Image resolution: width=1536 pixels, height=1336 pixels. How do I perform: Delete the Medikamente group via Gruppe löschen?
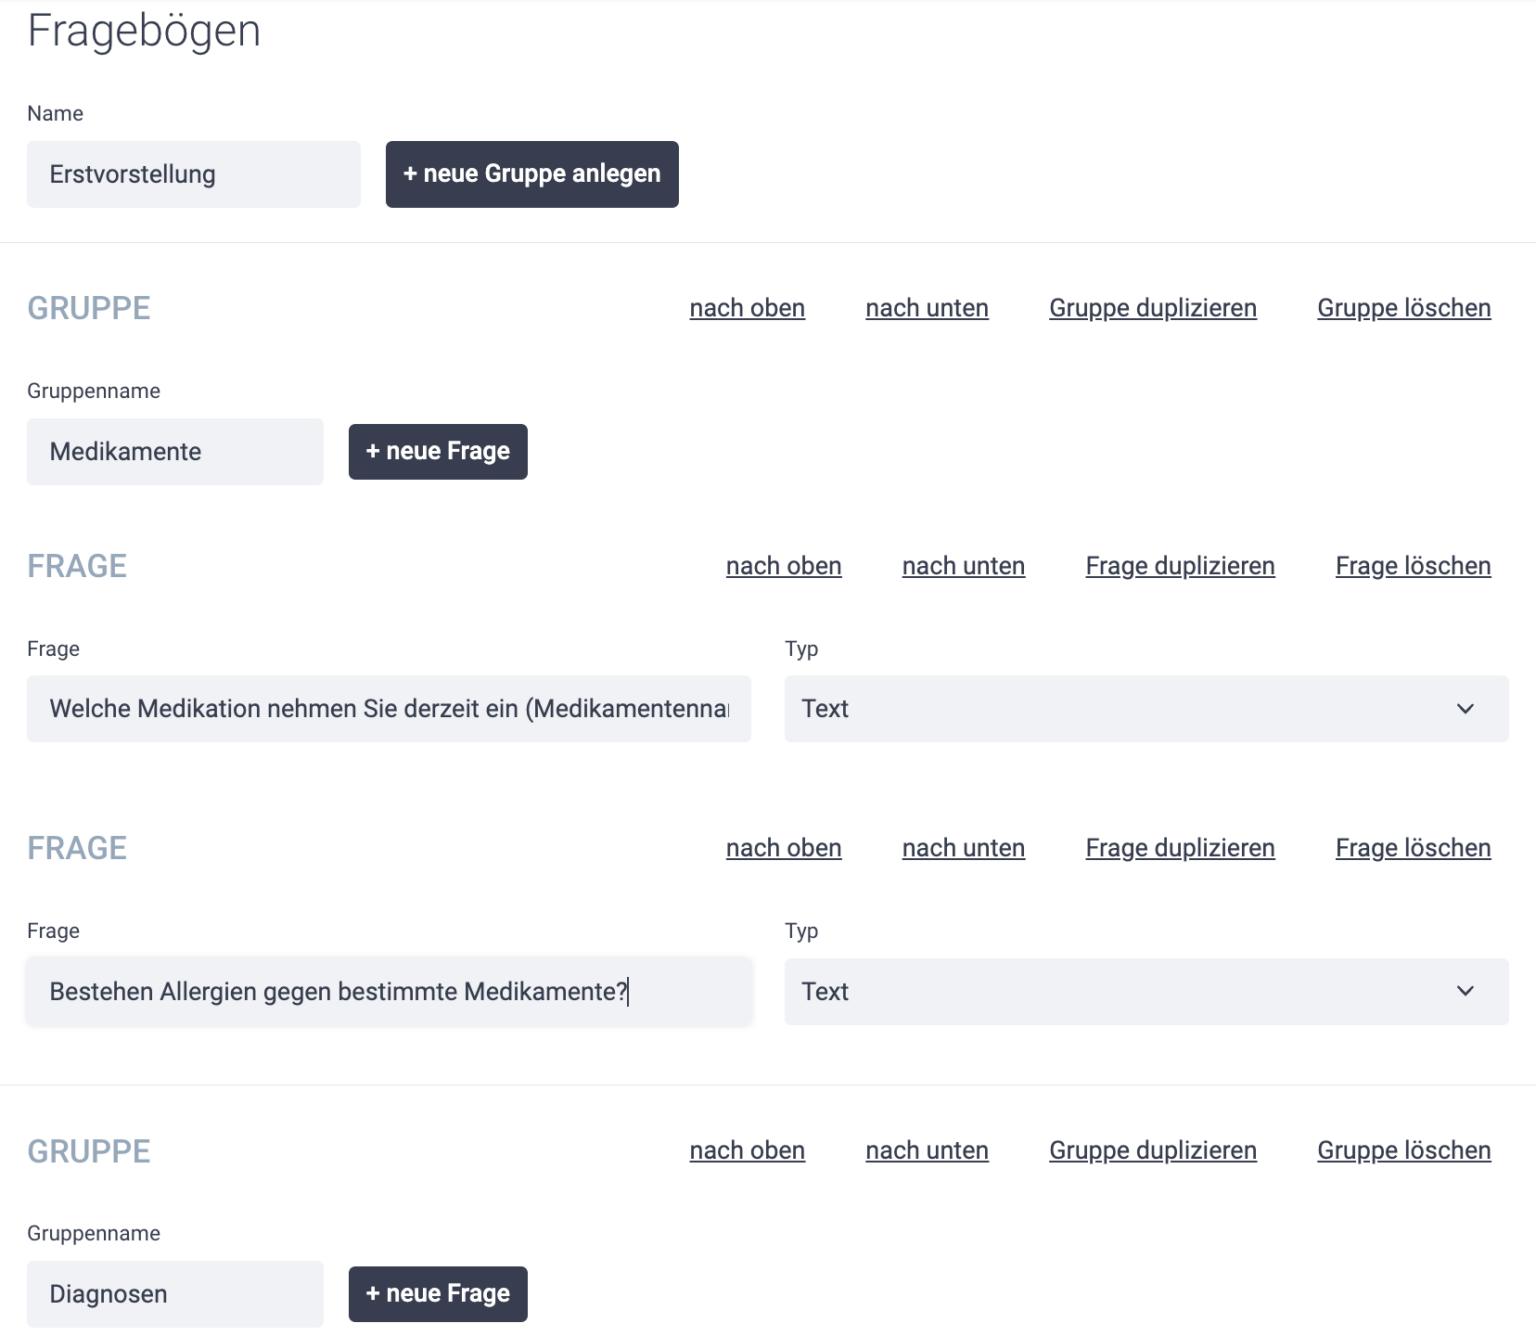1403,308
